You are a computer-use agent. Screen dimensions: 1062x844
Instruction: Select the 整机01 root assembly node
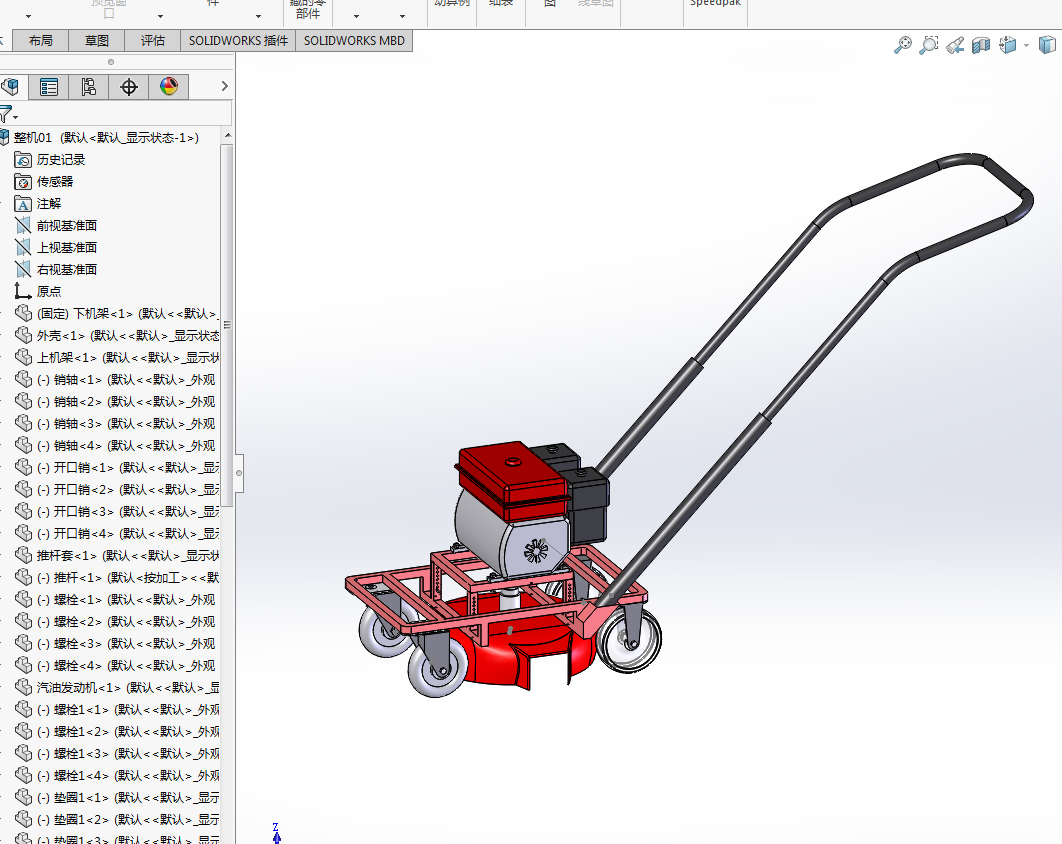click(106, 138)
